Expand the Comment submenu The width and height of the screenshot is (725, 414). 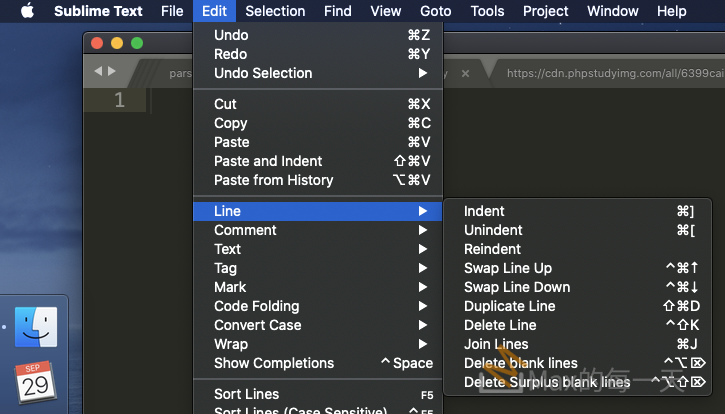tap(245, 230)
